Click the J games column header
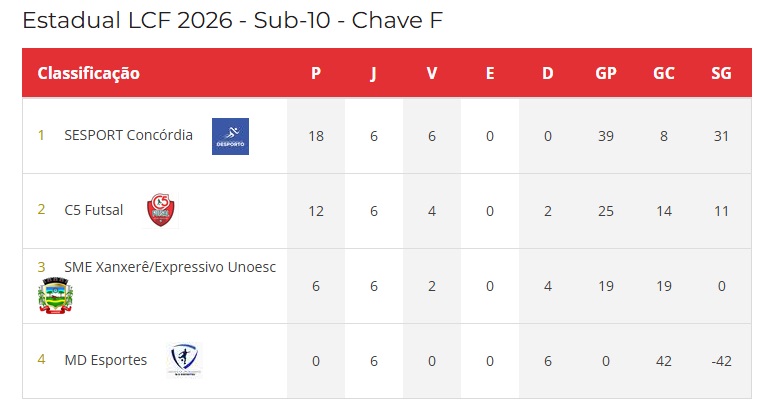The width and height of the screenshot is (757, 418). click(x=374, y=73)
